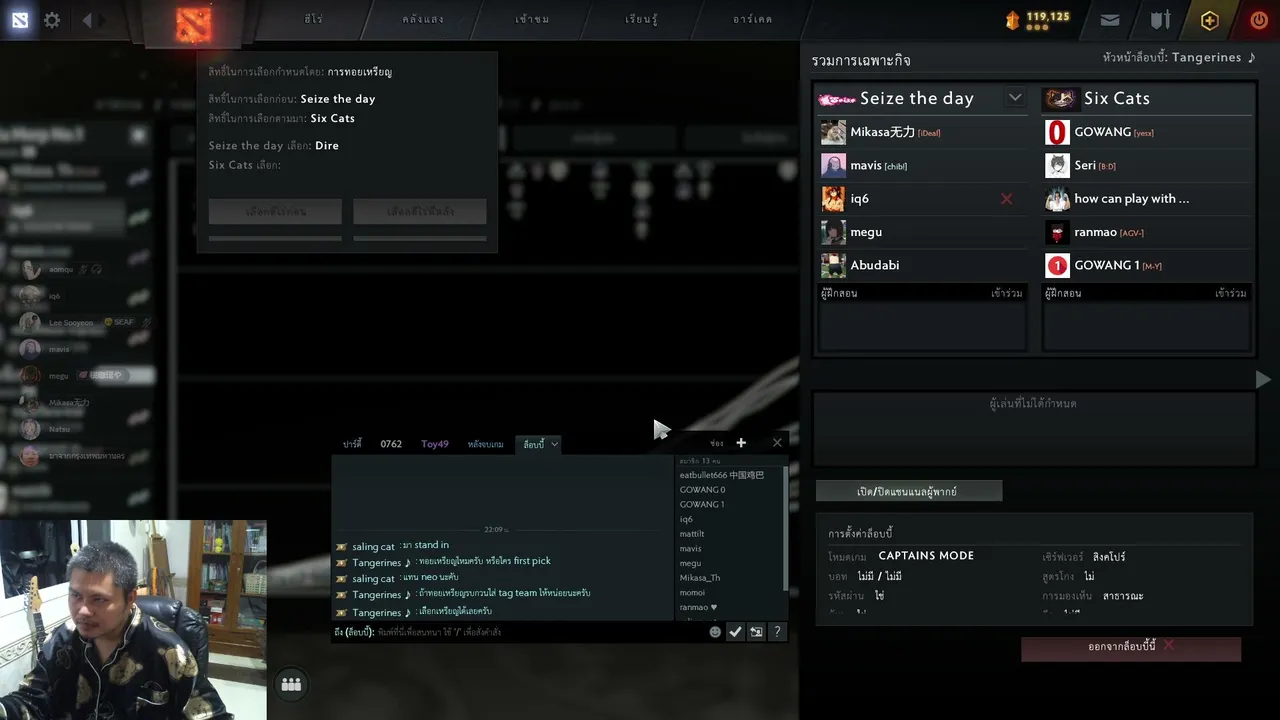
Task: Open chat help question mark
Action: point(777,632)
